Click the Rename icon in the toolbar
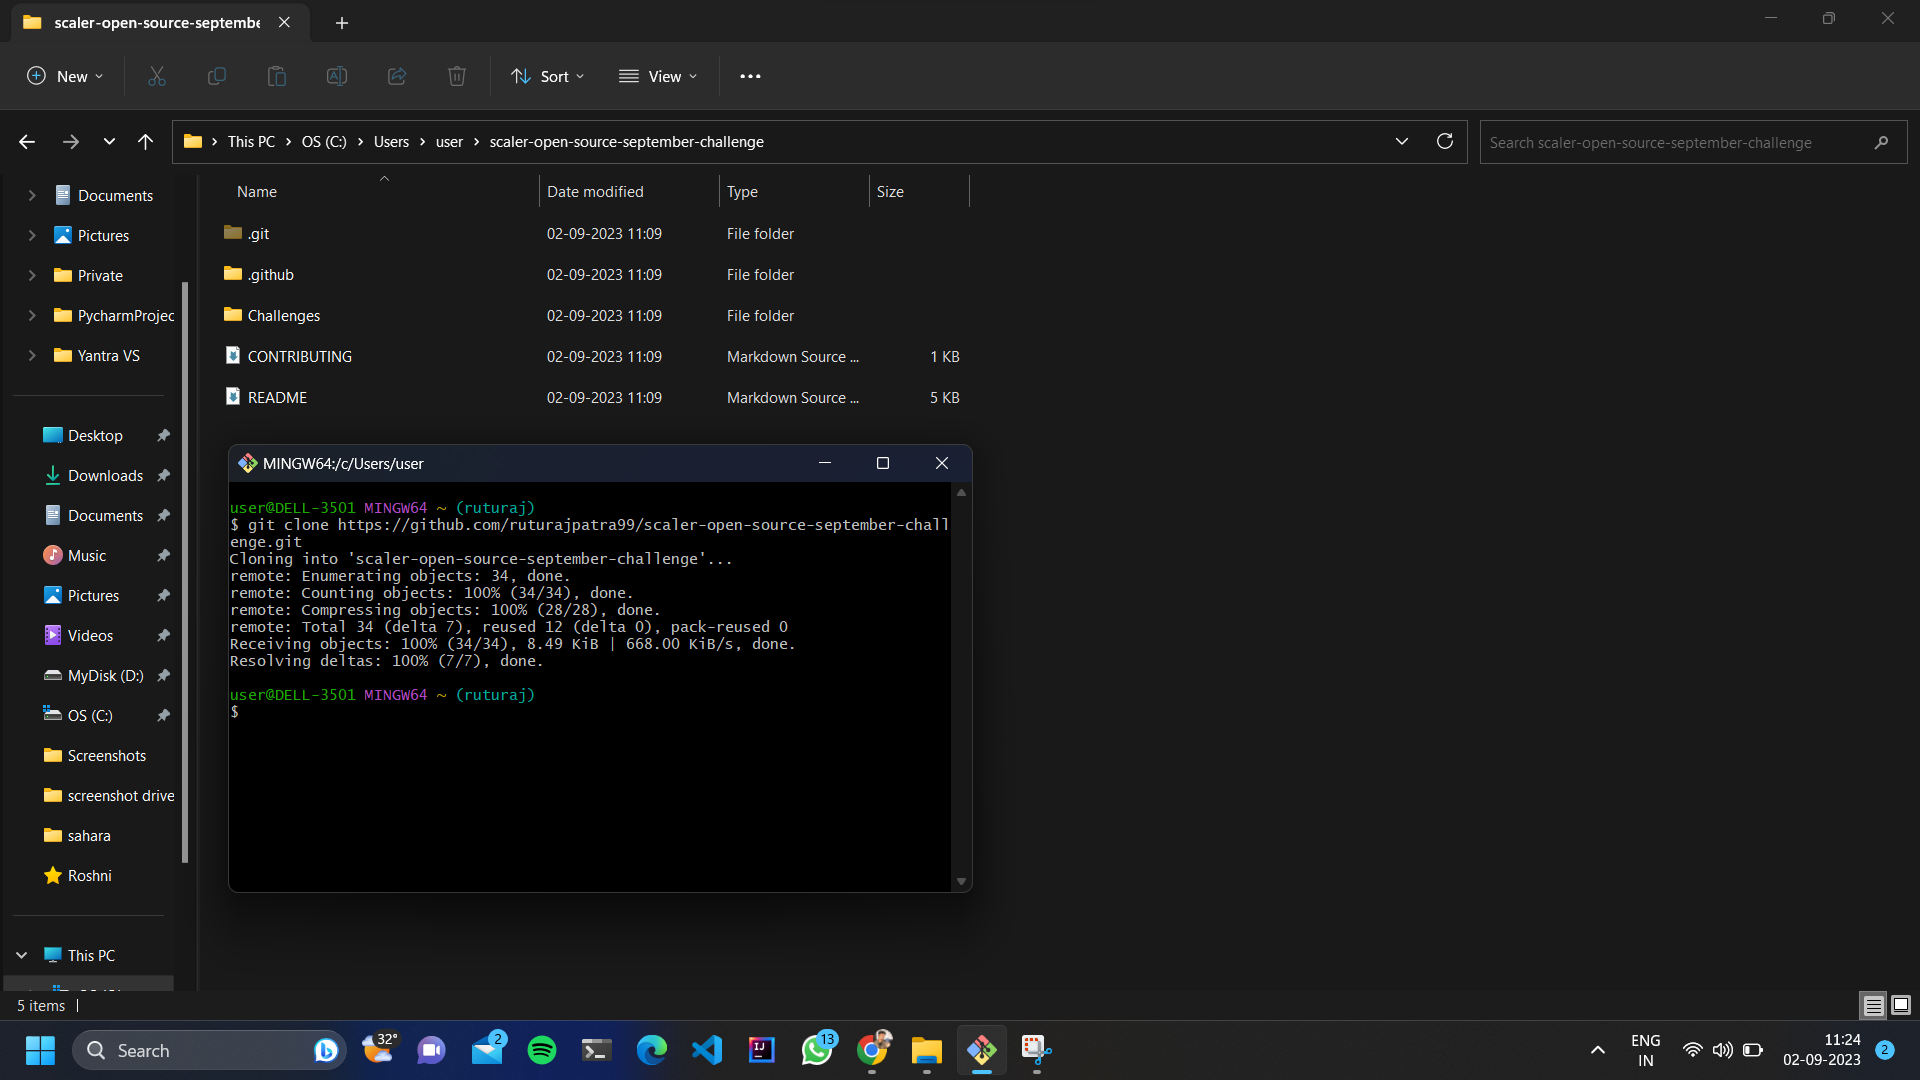The height and width of the screenshot is (1080, 1920). point(336,76)
